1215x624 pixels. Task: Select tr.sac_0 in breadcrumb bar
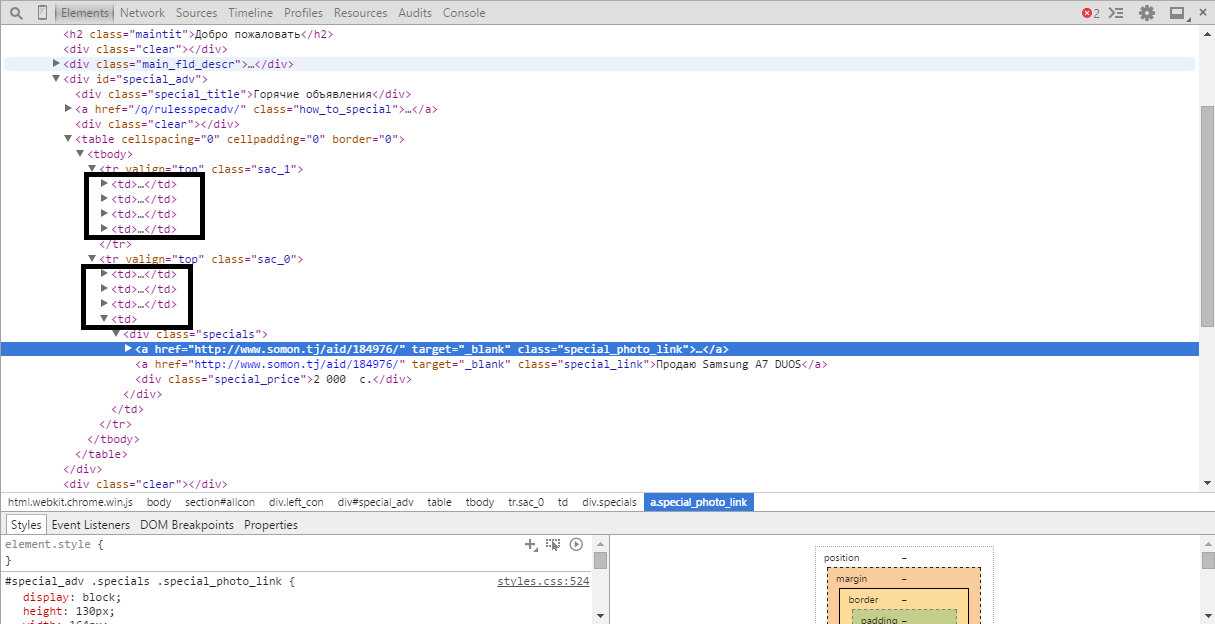(526, 502)
